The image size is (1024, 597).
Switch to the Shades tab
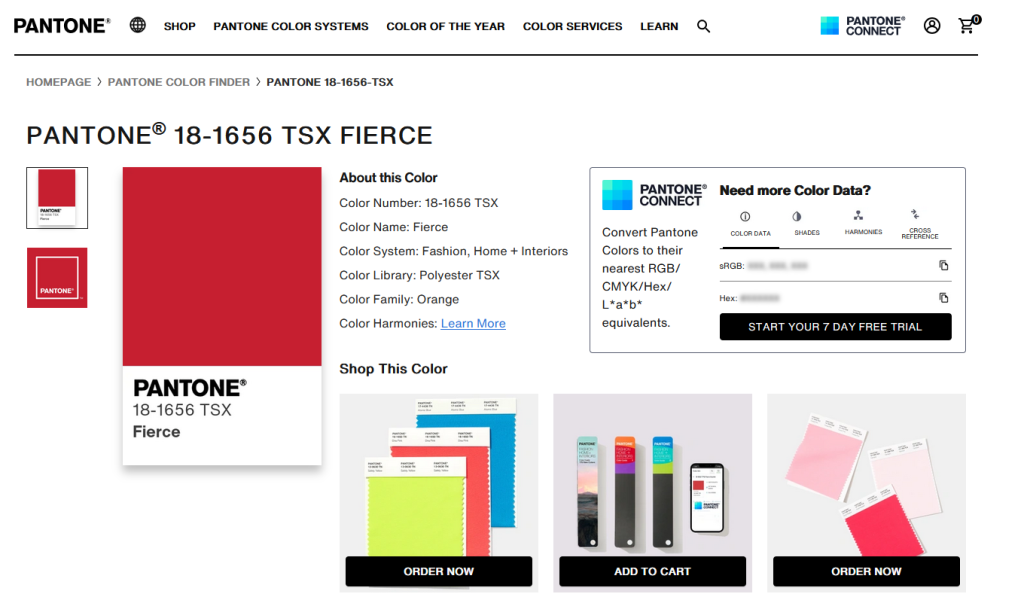point(806,223)
